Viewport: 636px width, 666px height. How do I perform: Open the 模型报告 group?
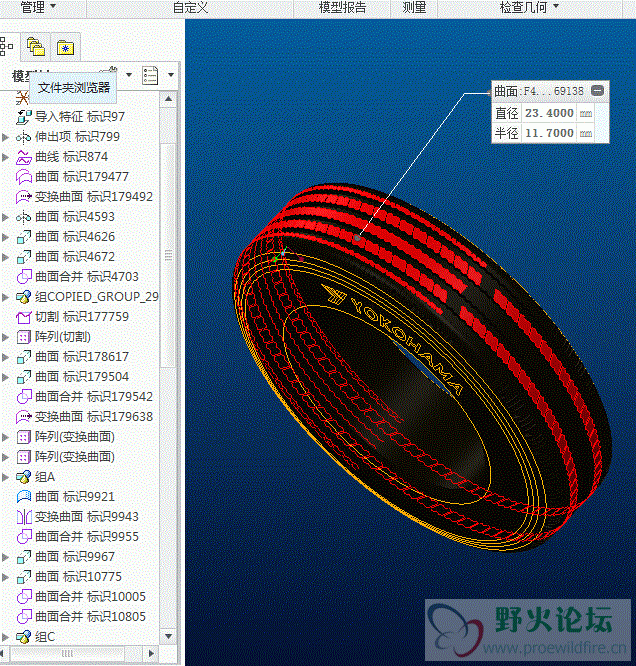coord(342,7)
